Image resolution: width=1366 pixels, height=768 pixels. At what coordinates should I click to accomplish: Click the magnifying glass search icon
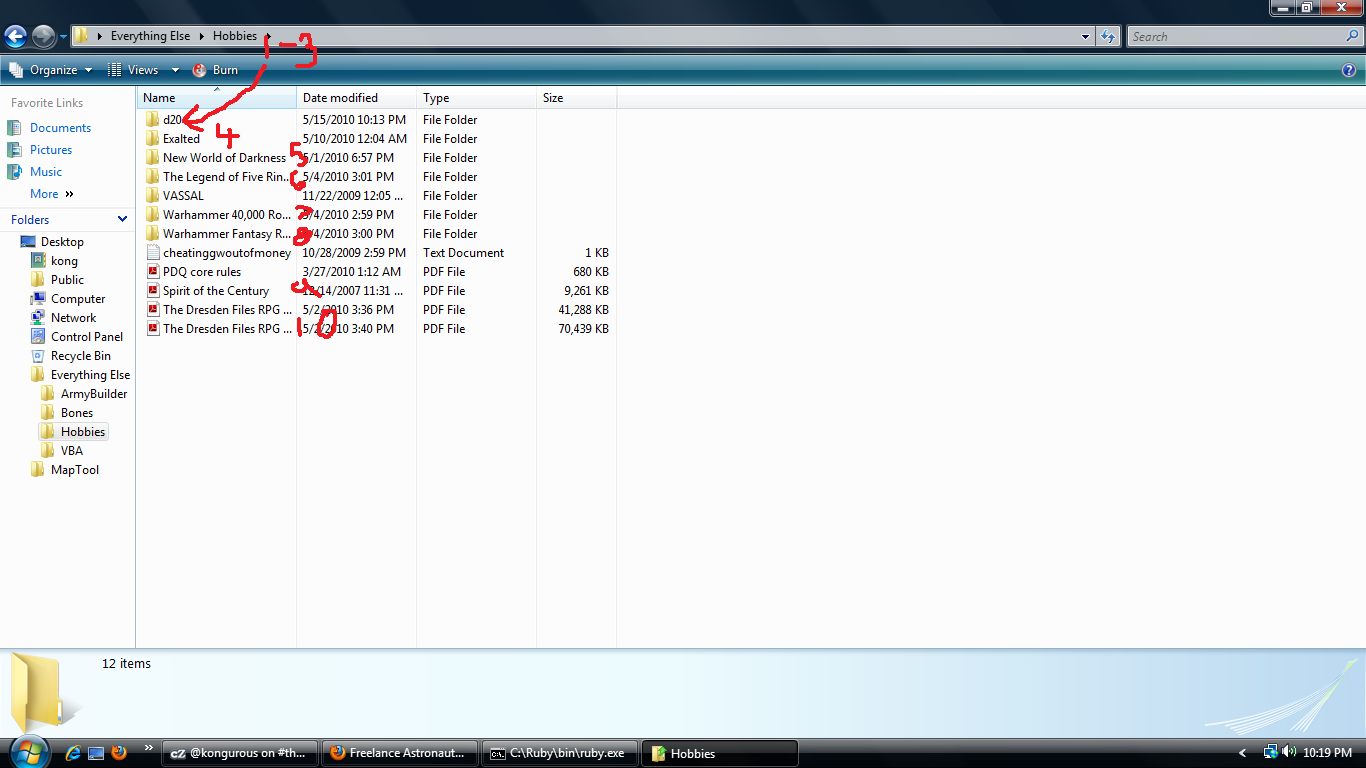click(1353, 36)
